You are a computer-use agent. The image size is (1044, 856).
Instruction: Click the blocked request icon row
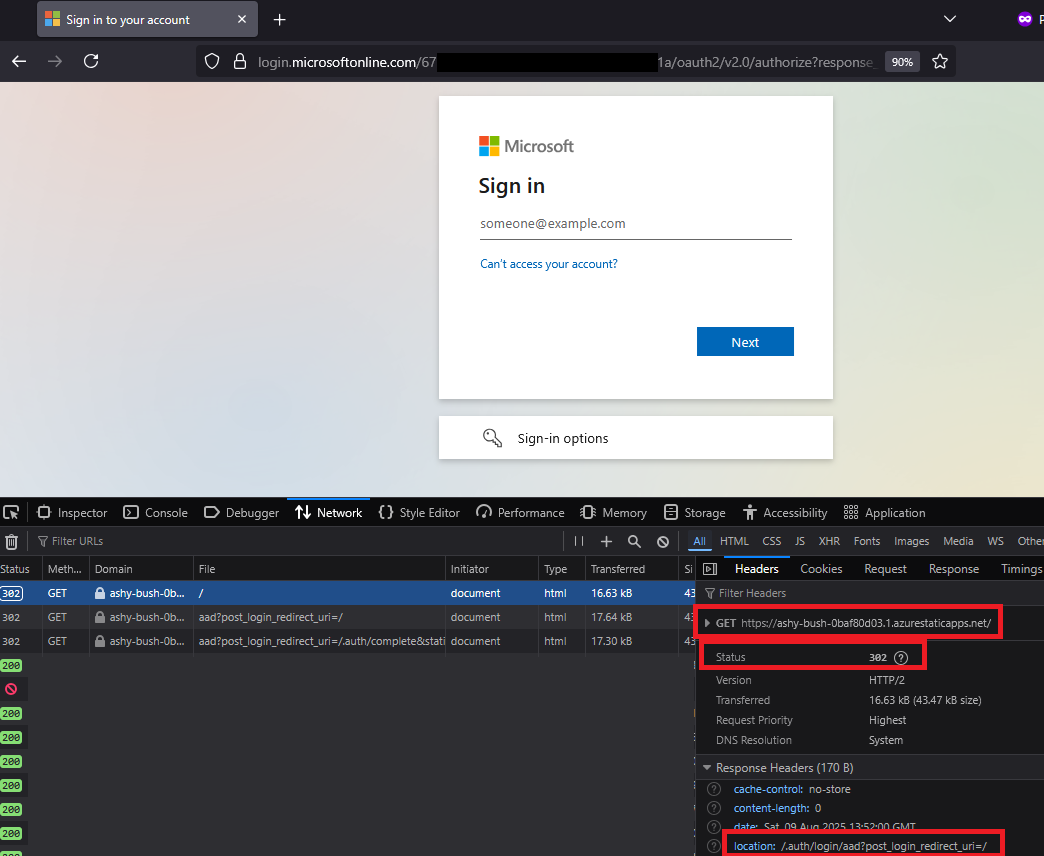pyautogui.click(x=11, y=689)
